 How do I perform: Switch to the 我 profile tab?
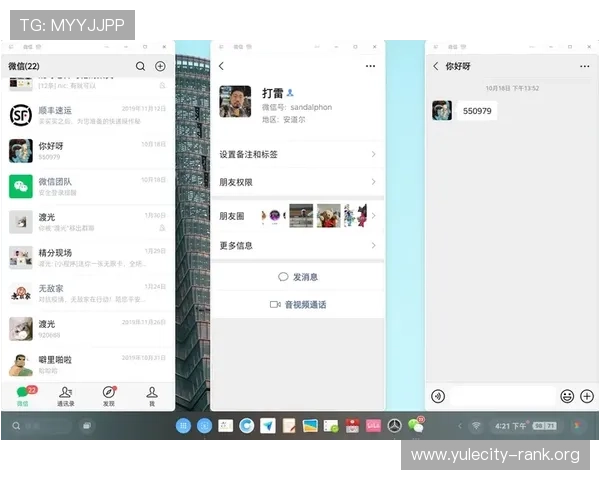(x=152, y=395)
